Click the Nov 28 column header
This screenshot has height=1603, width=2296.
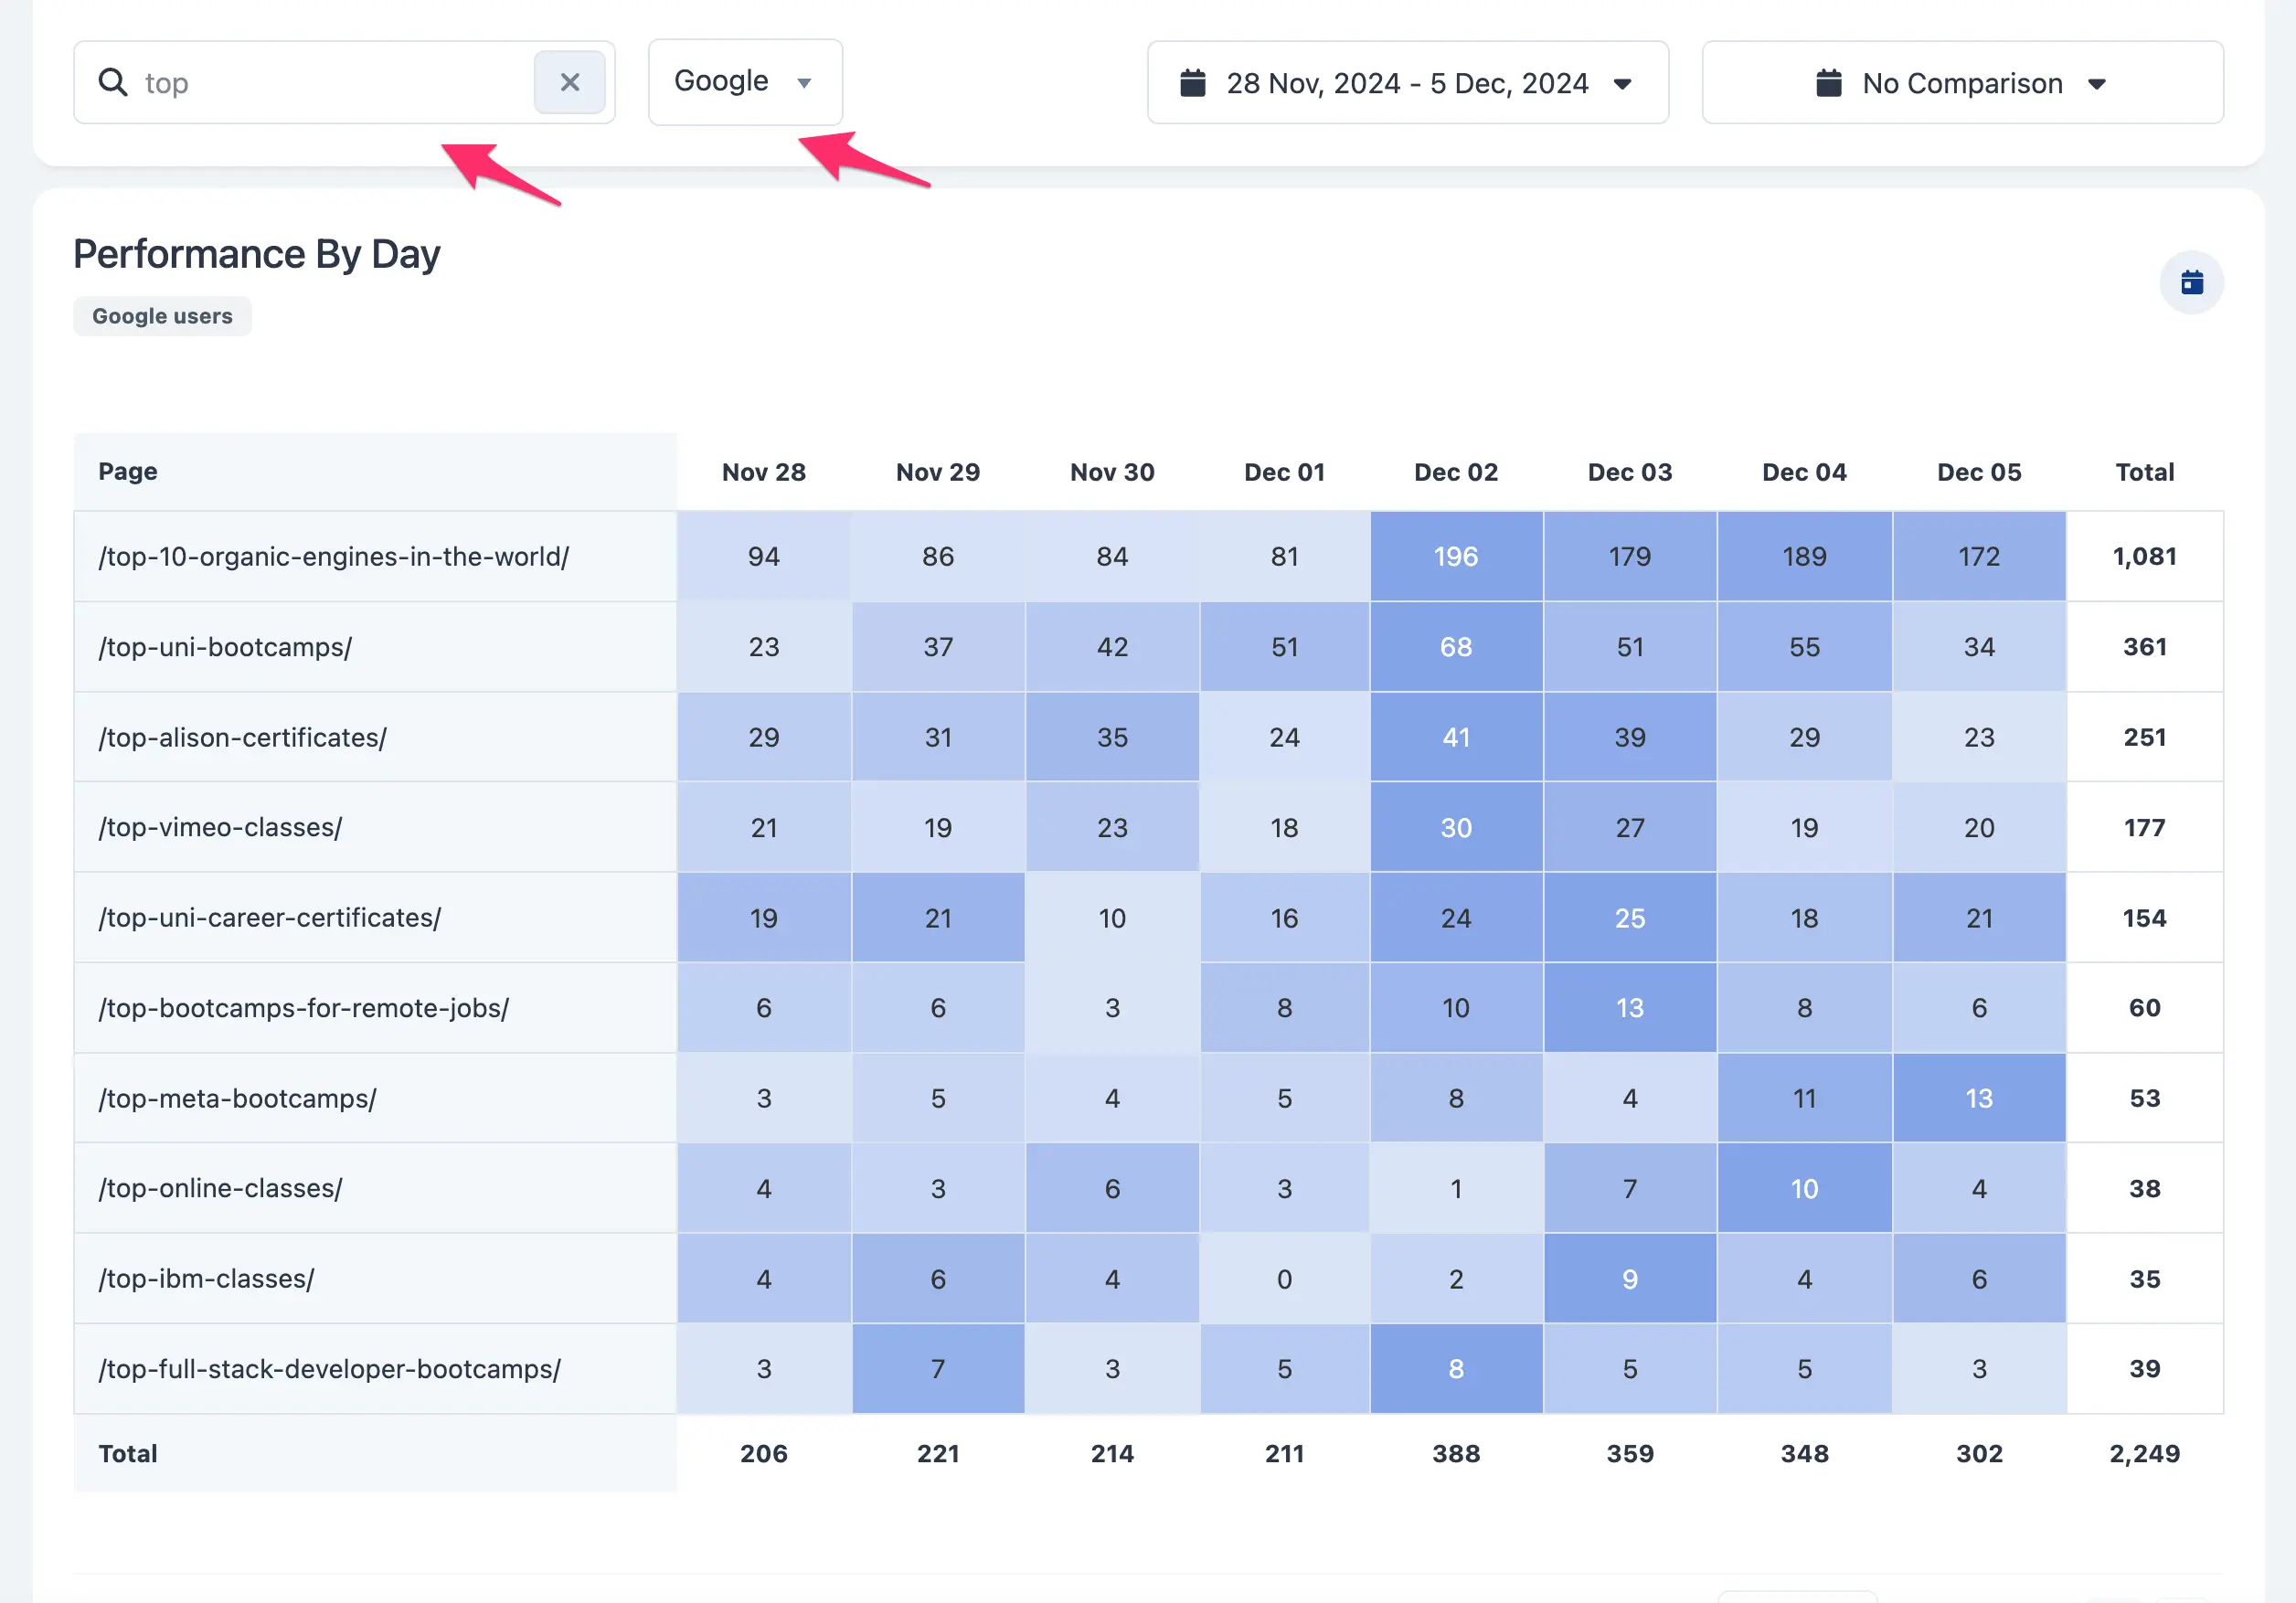tap(763, 472)
